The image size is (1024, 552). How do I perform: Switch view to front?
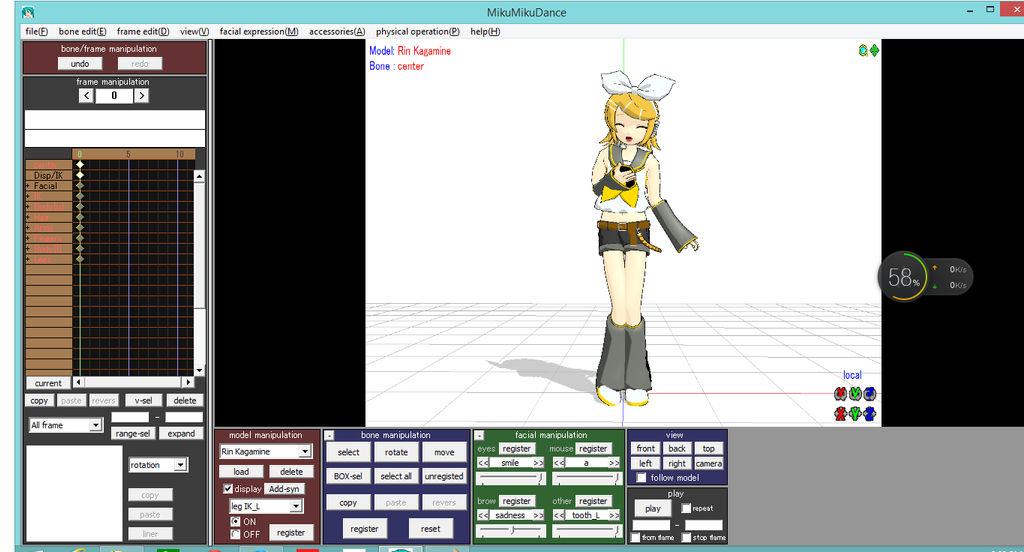(x=646, y=449)
